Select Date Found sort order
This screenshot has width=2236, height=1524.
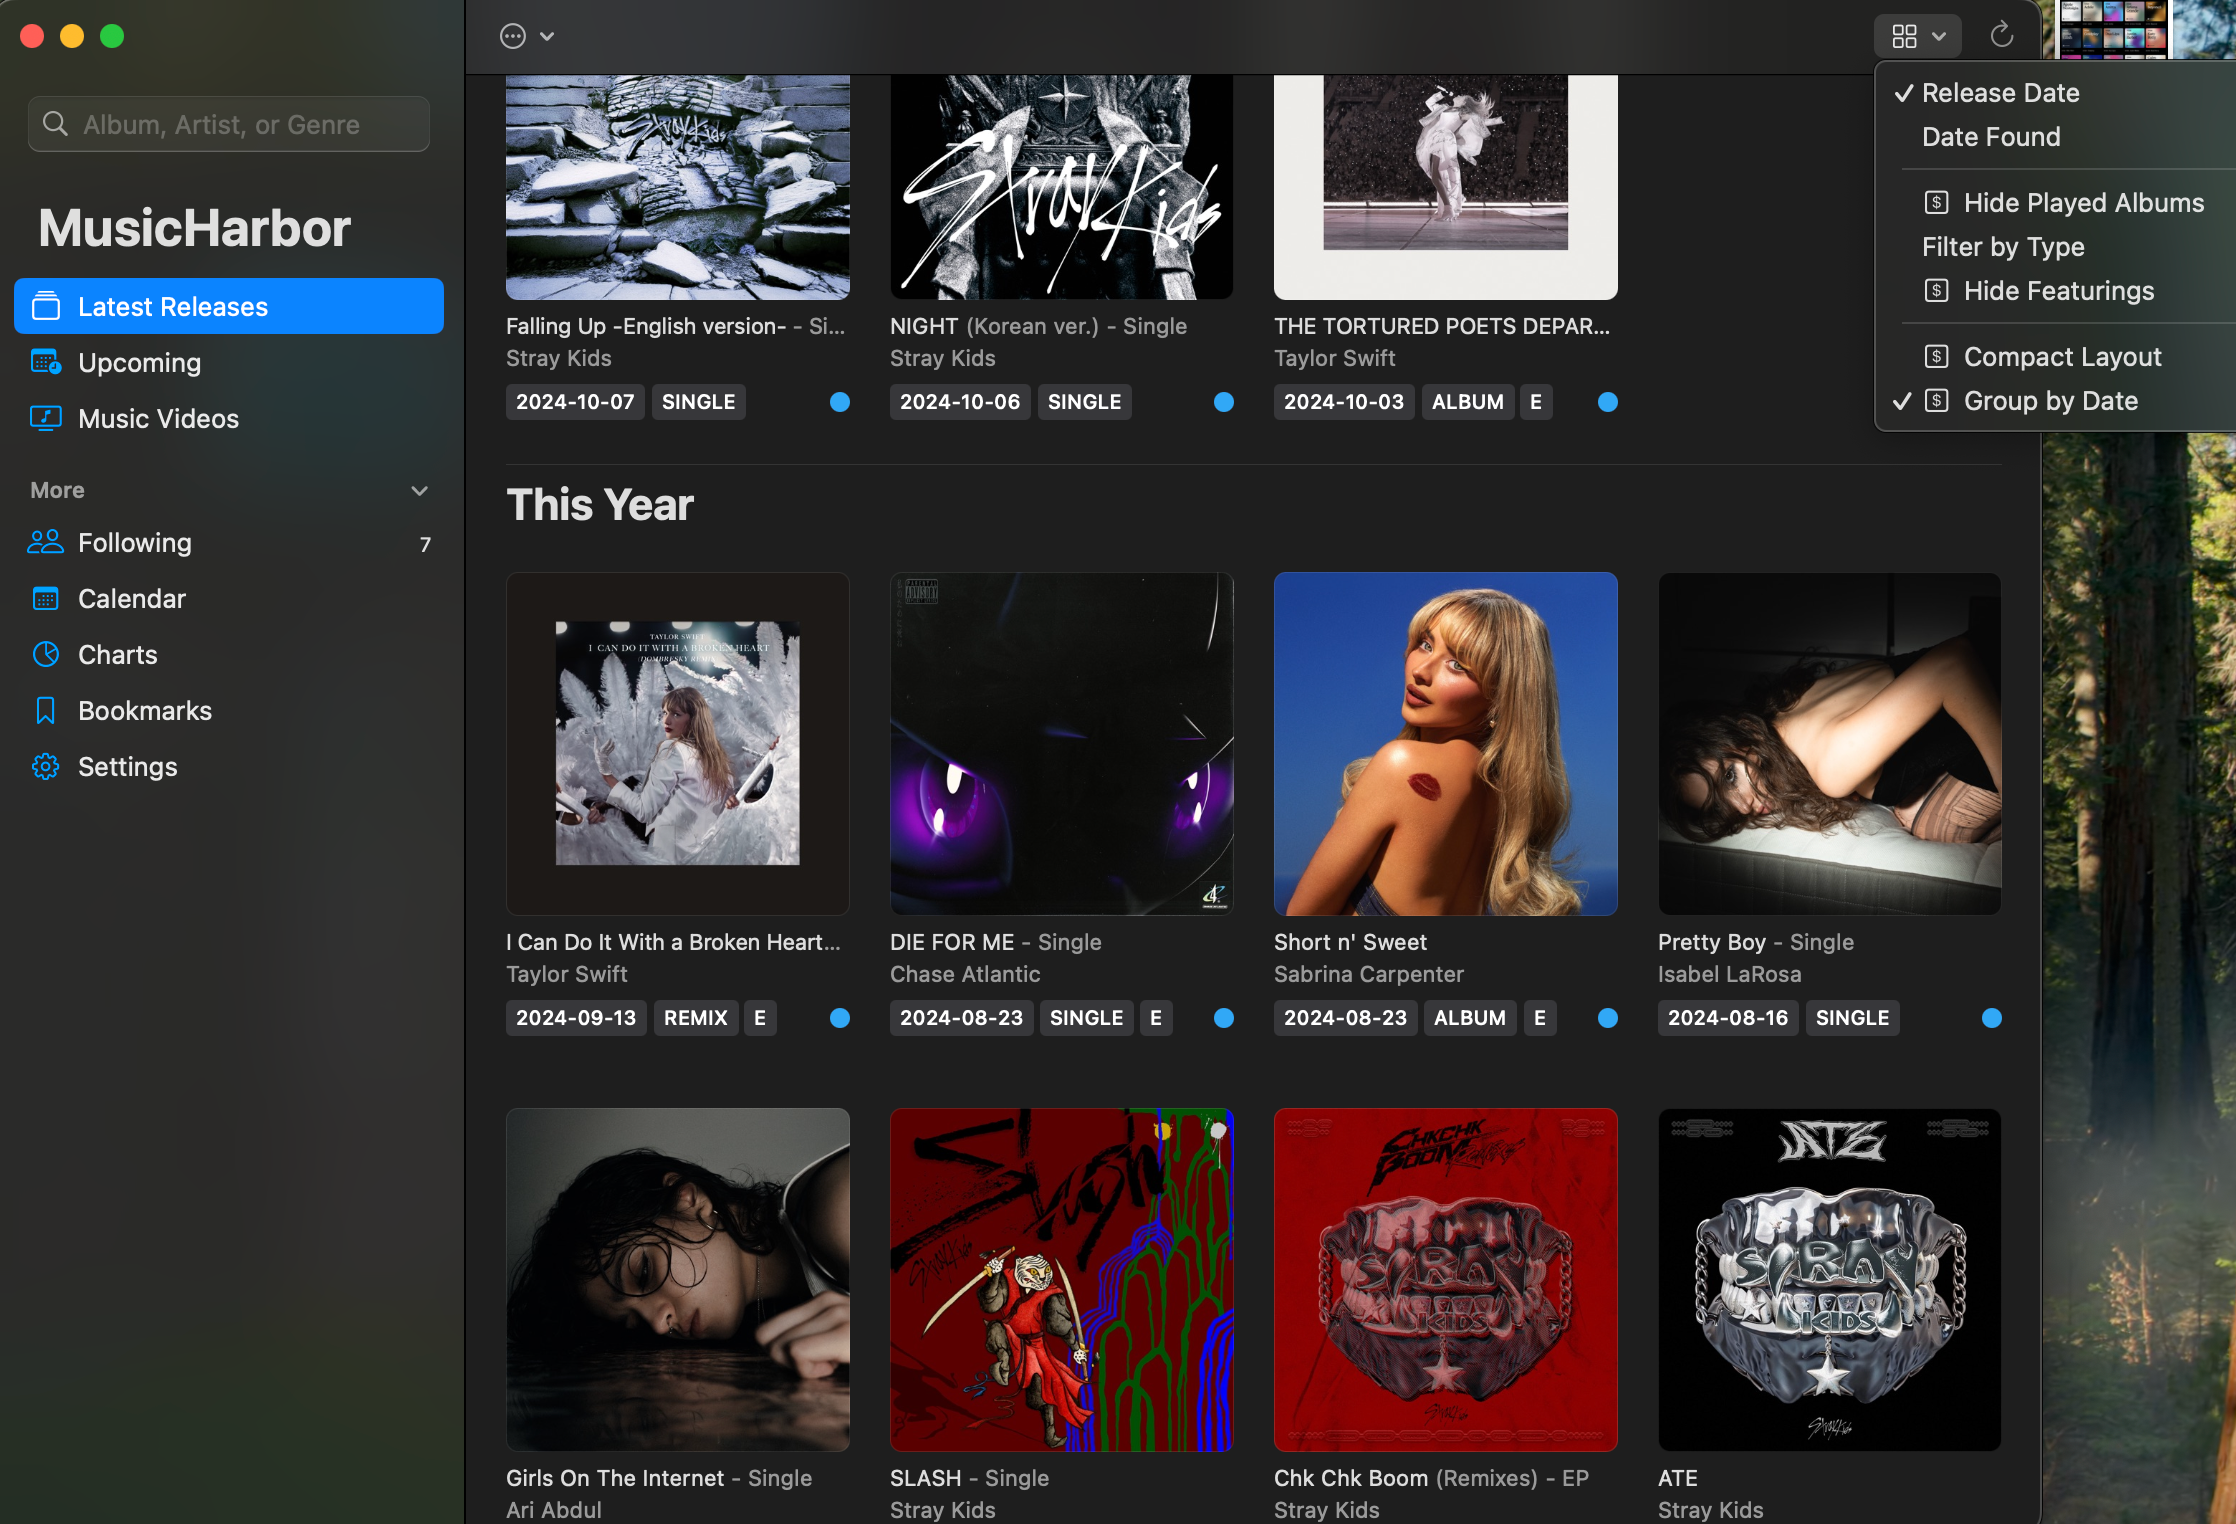click(1990, 136)
